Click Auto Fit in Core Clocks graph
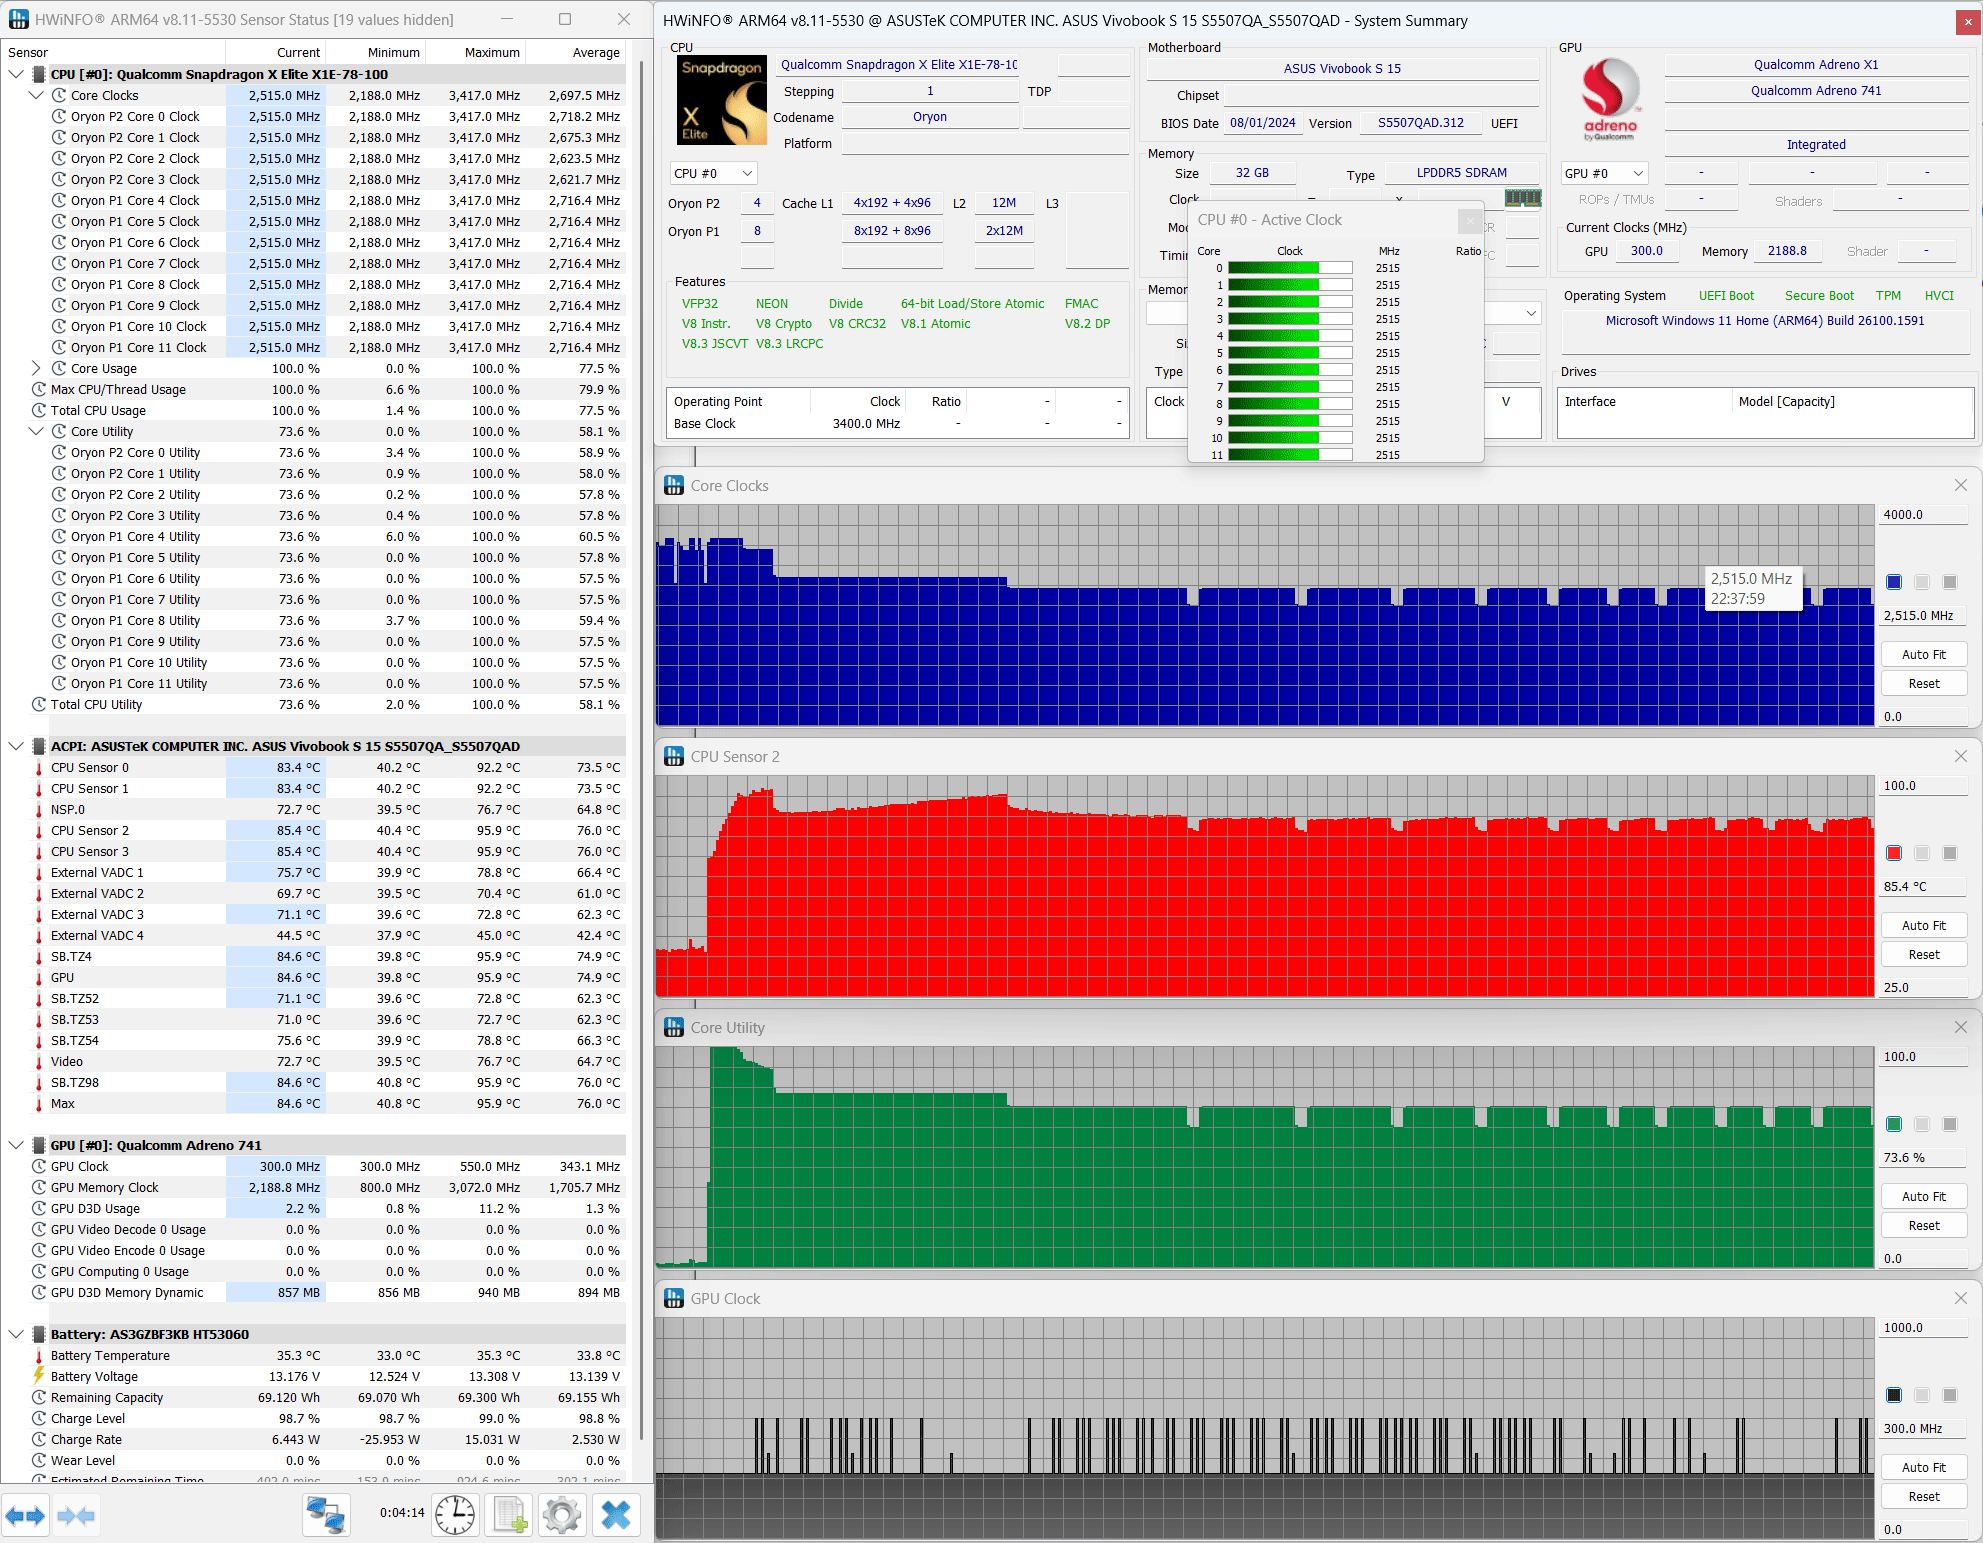Viewport: 1983px width, 1543px height. (1924, 655)
